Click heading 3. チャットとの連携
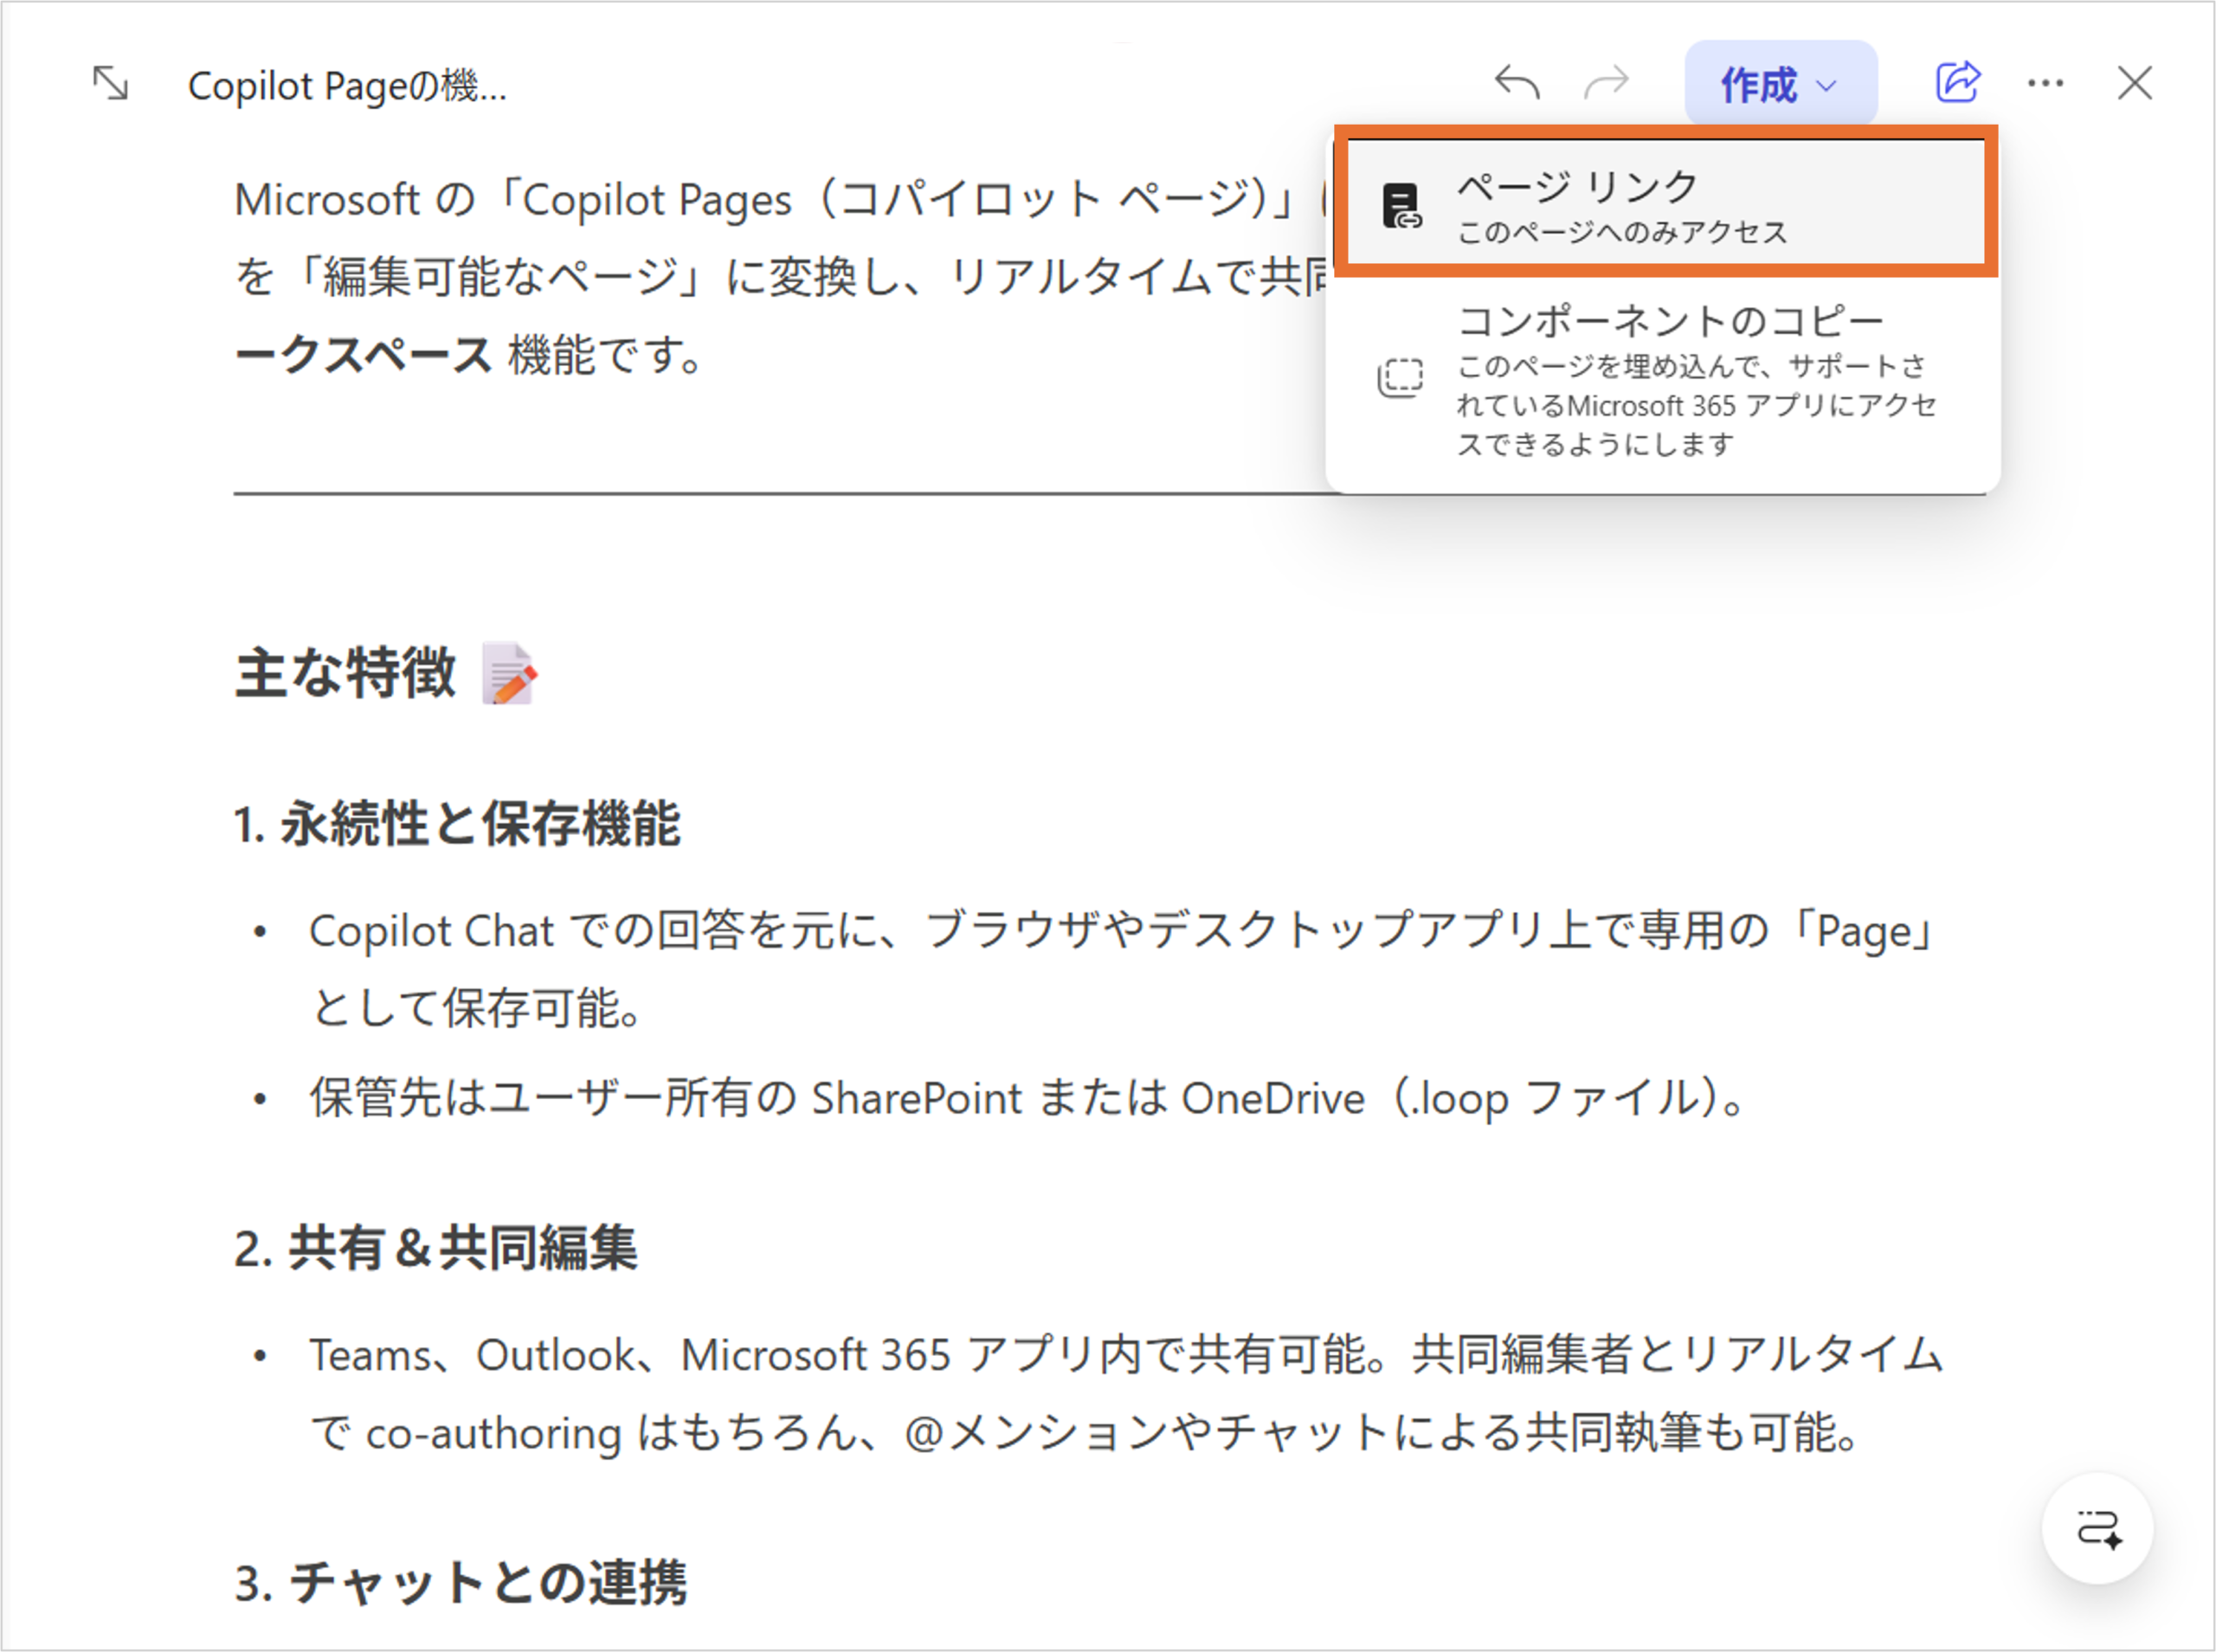Image resolution: width=2216 pixels, height=1652 pixels. coord(461,1583)
